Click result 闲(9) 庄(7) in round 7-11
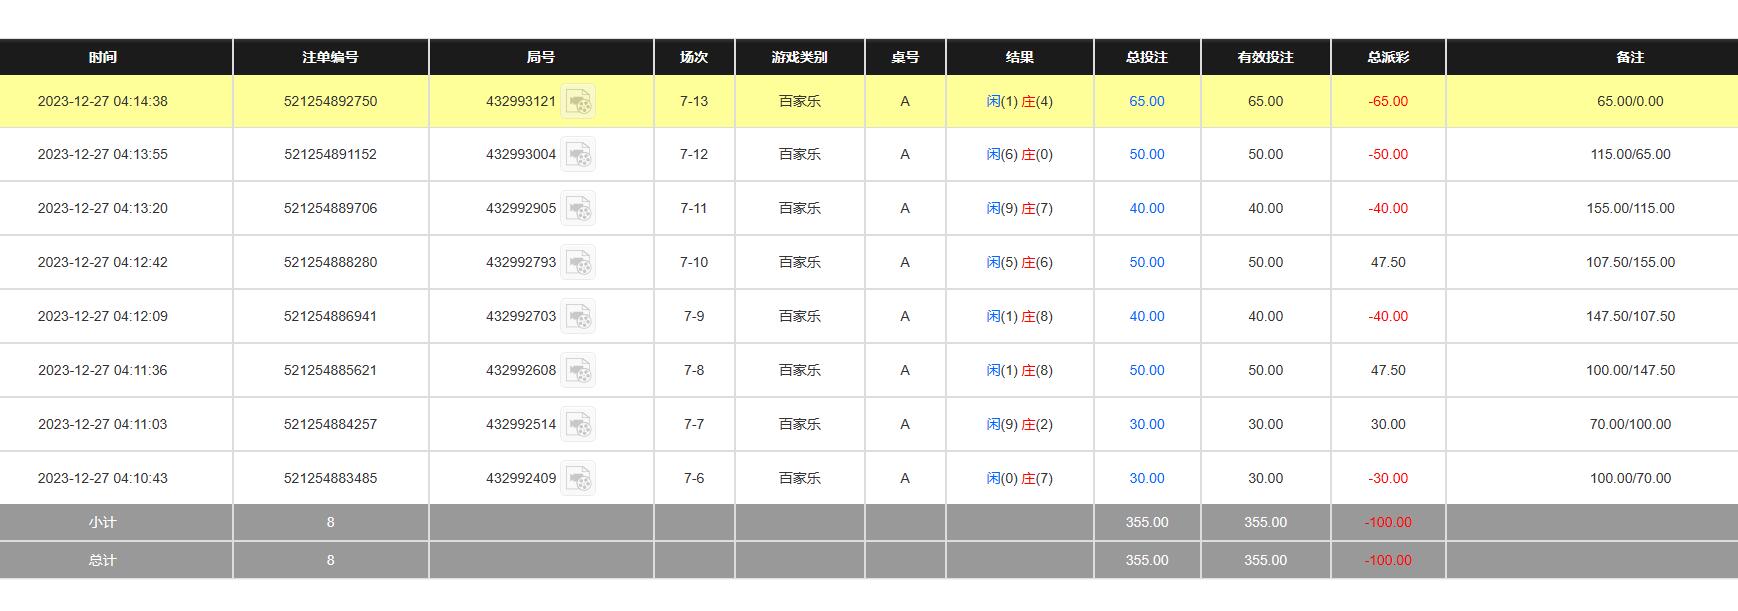Viewport: 1738px width, 611px height. tap(1019, 208)
